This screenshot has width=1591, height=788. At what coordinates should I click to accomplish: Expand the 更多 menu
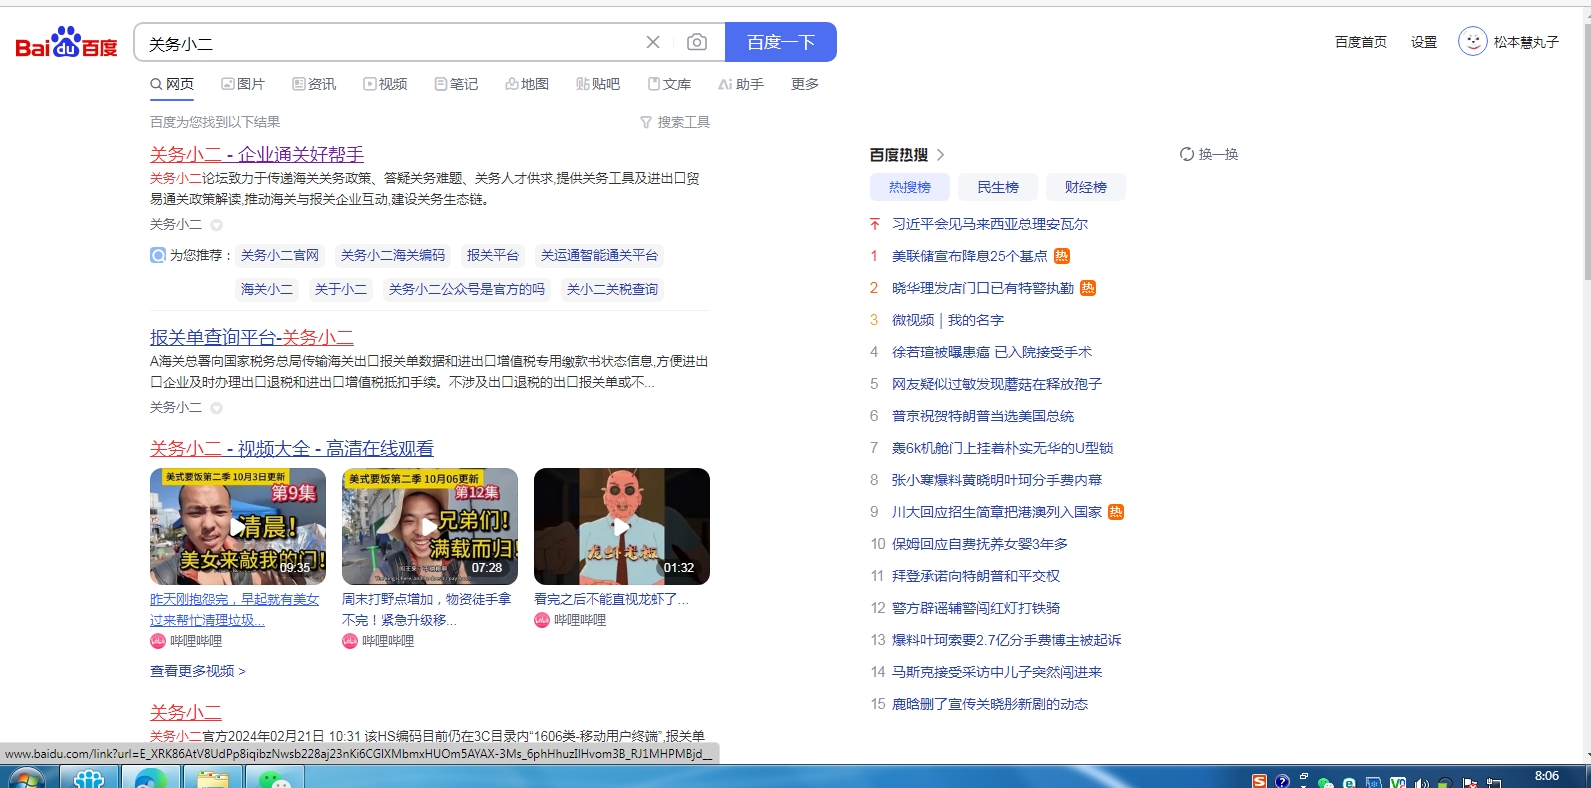pos(805,84)
